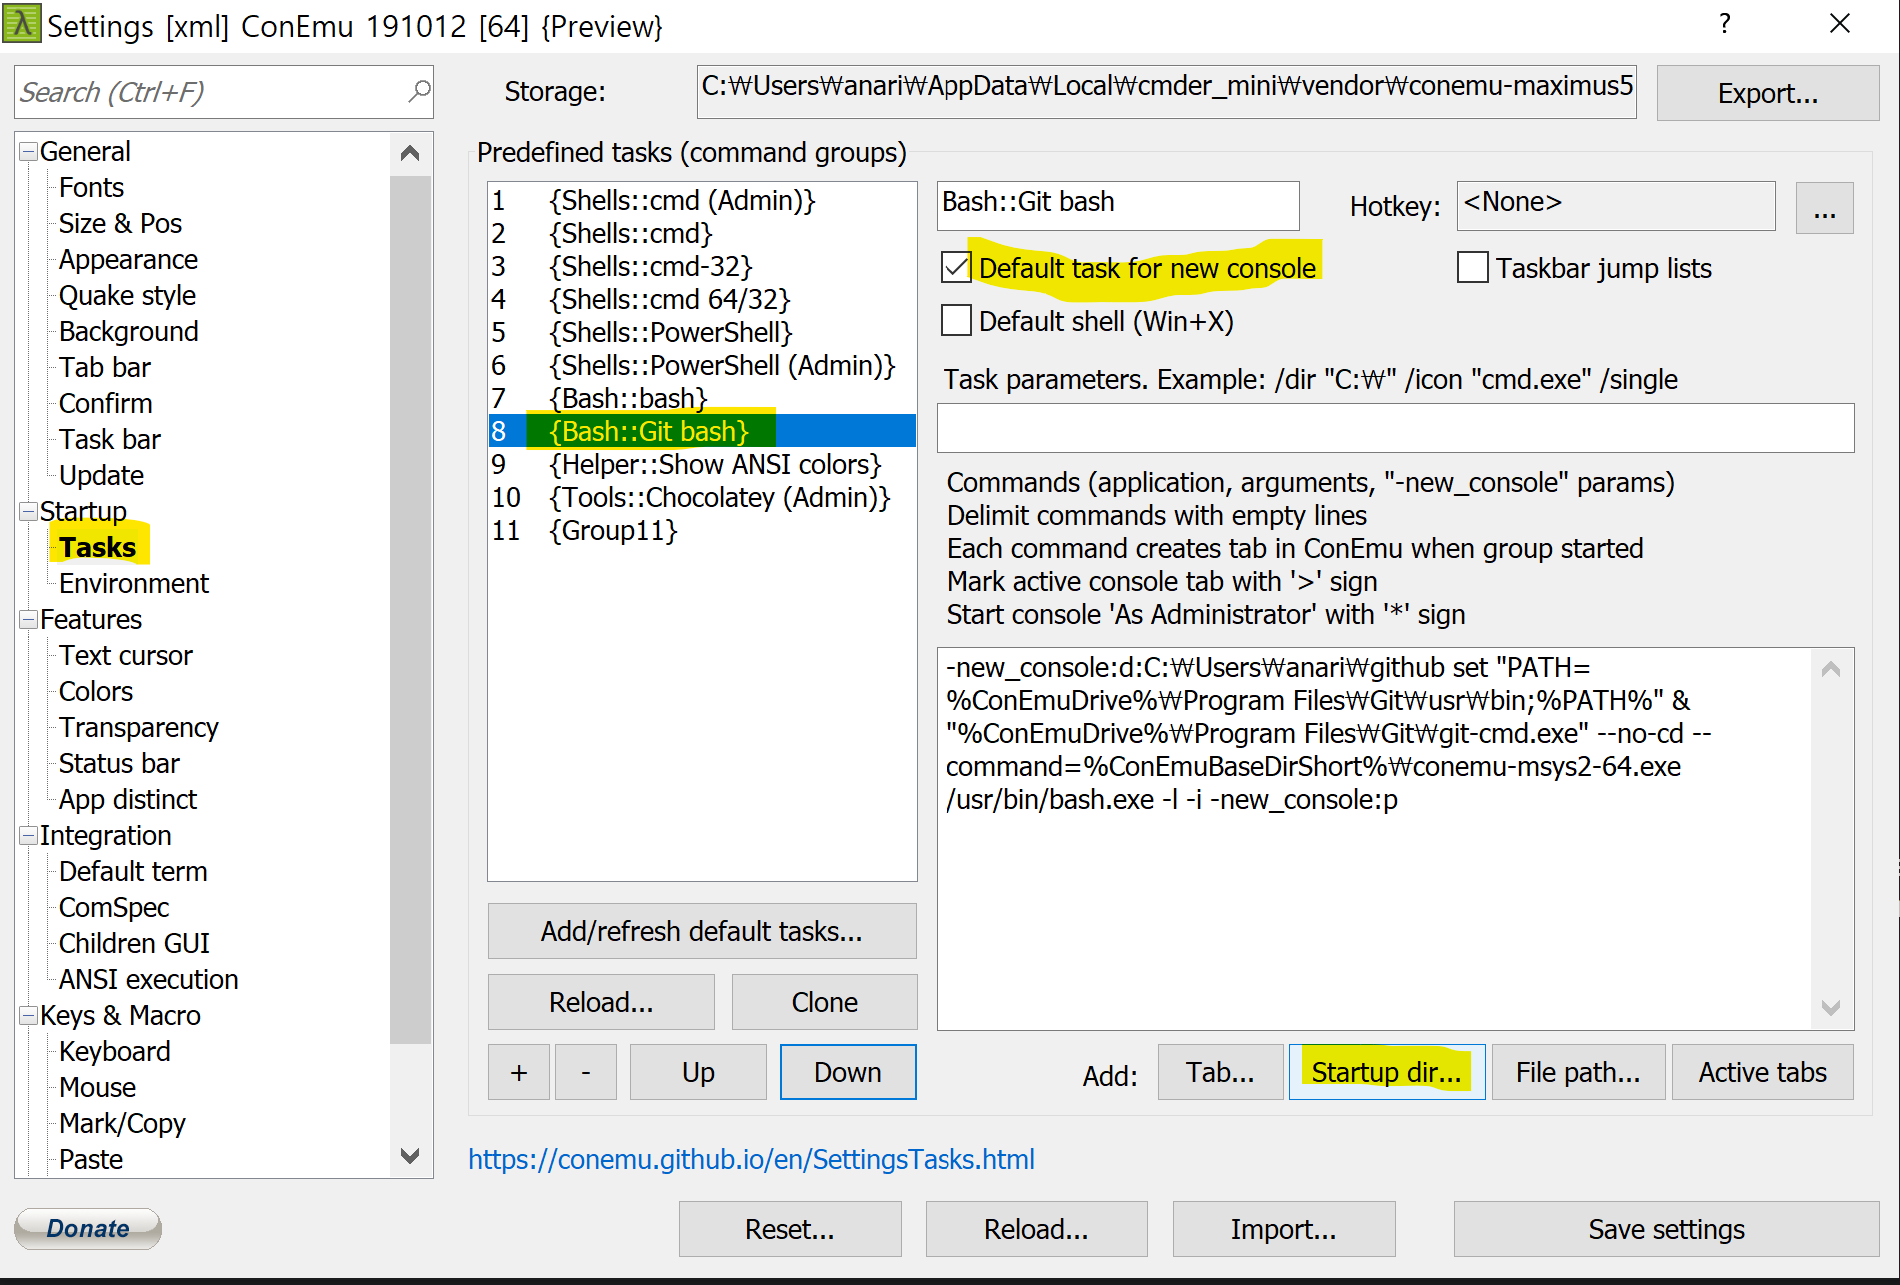The width and height of the screenshot is (1900, 1285).
Task: Collapse the Features tree node
Action: (x=29, y=620)
